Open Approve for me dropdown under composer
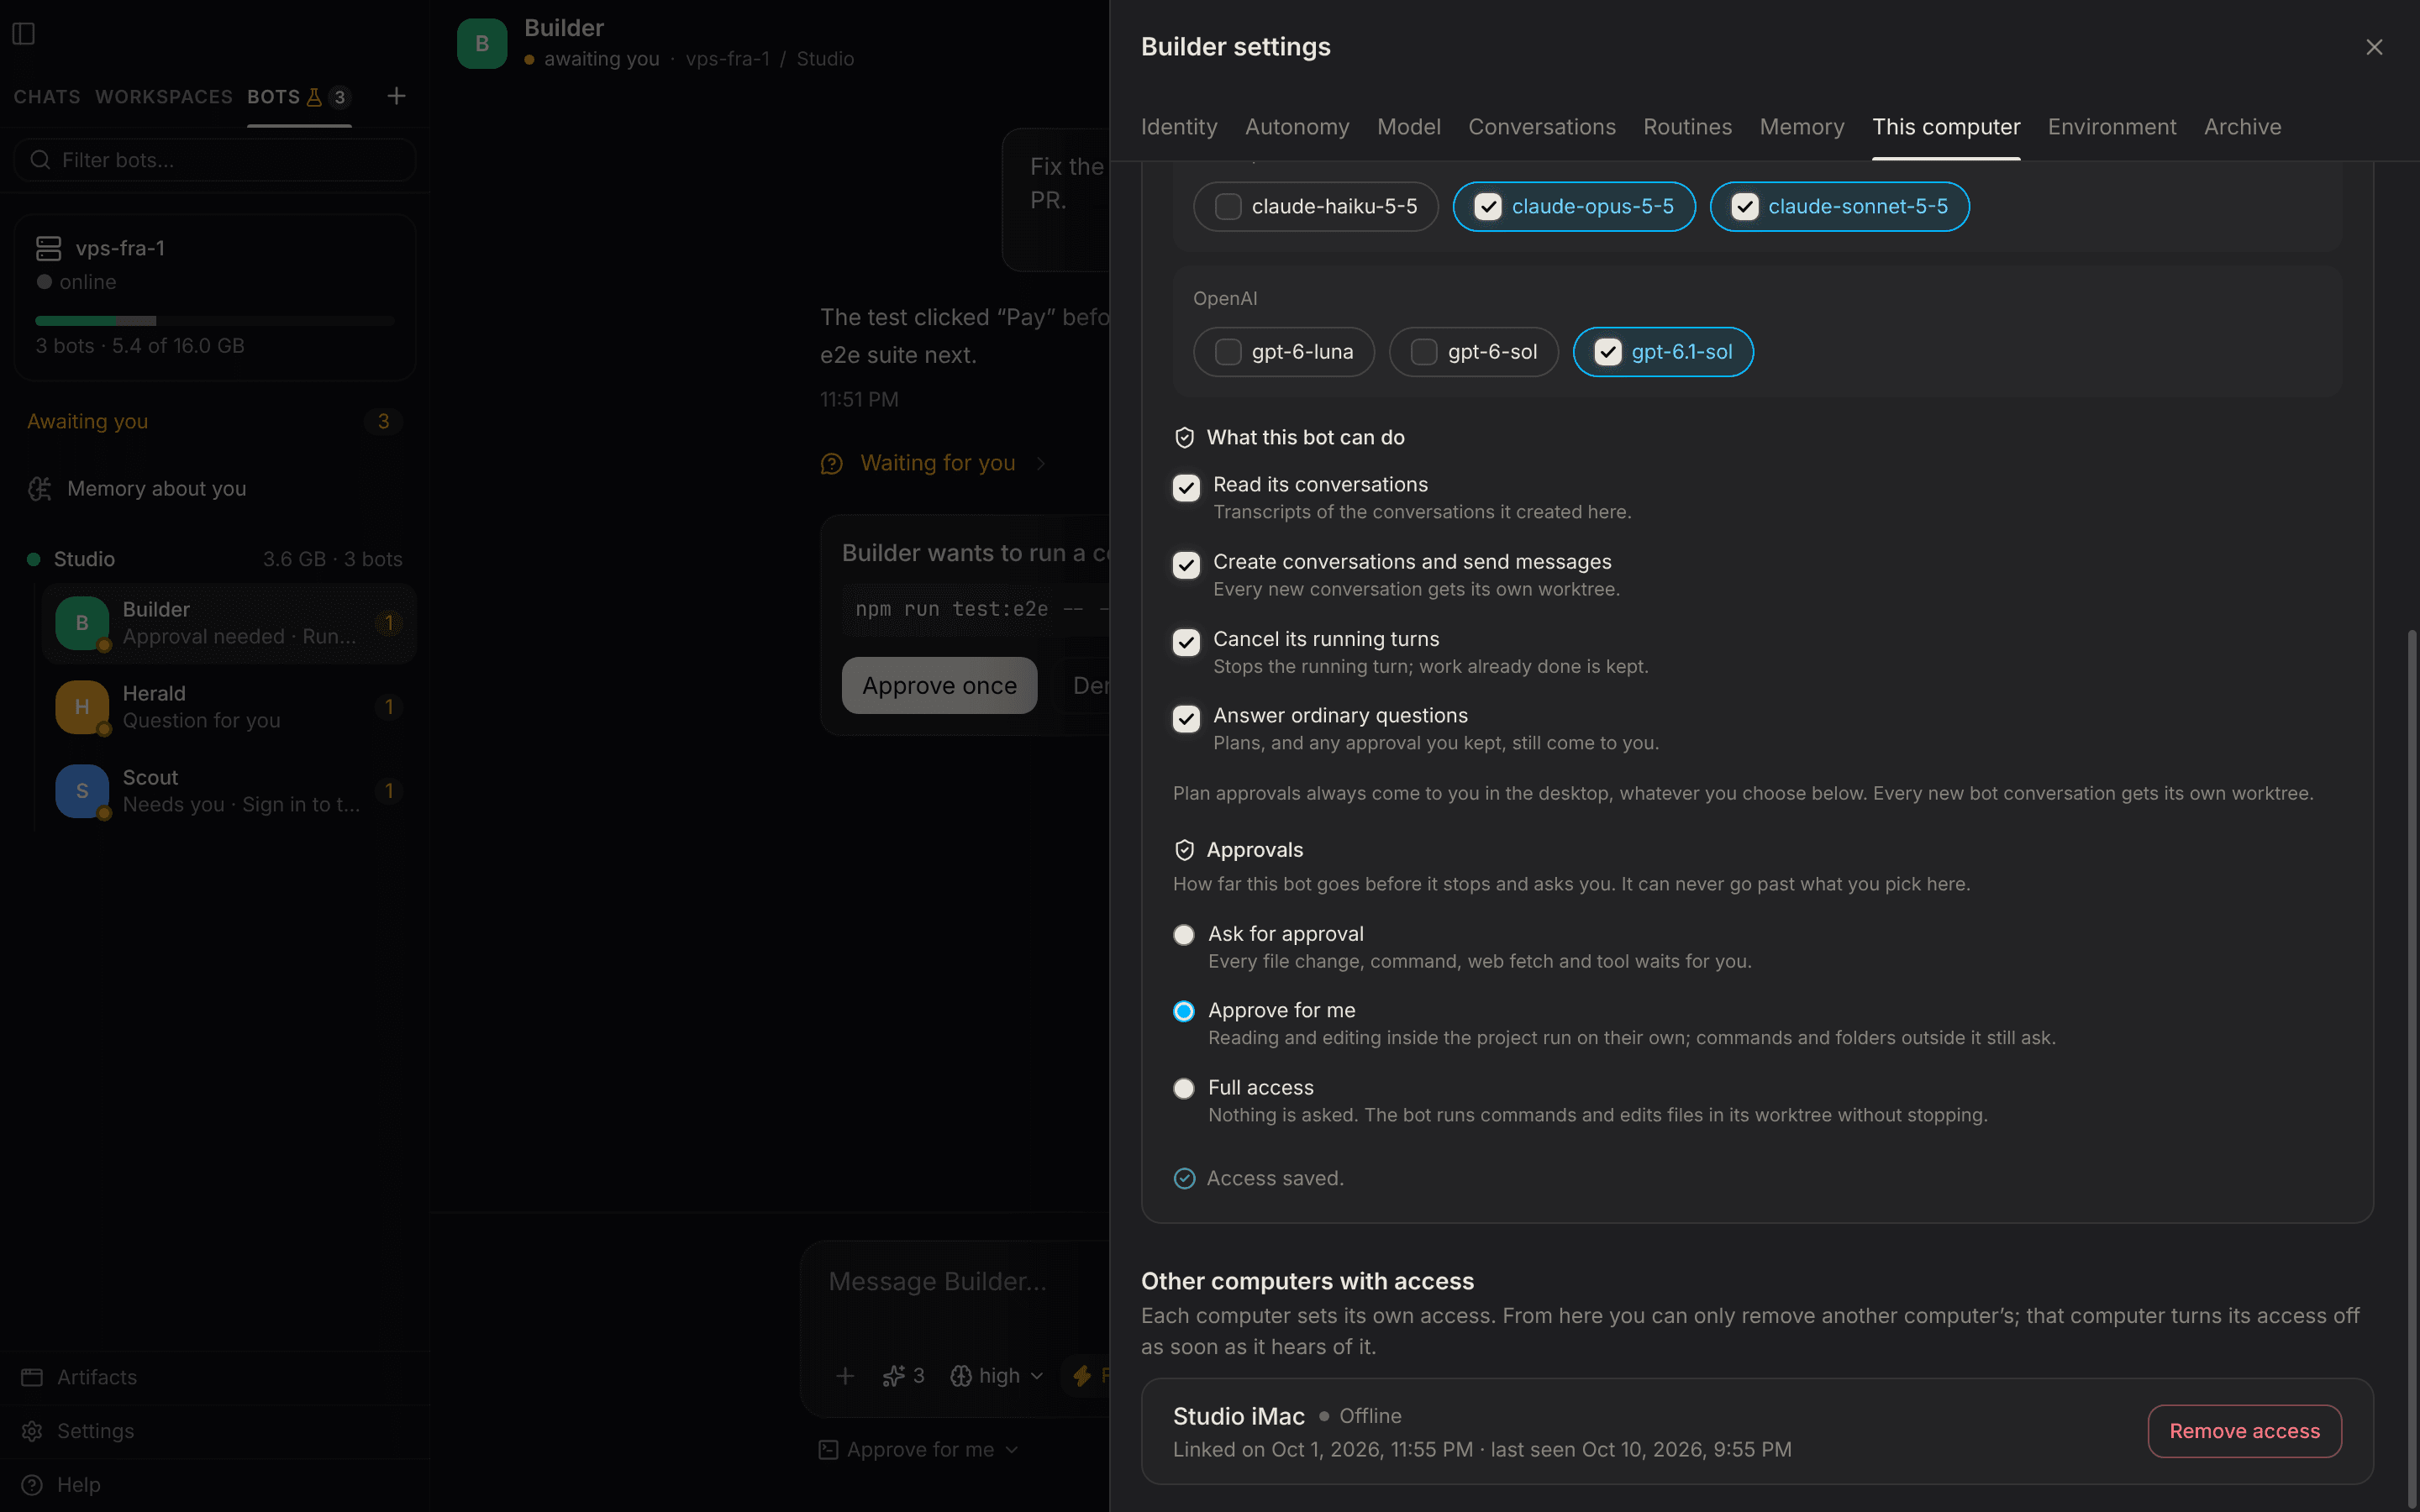The width and height of the screenshot is (2420, 1512). click(919, 1450)
